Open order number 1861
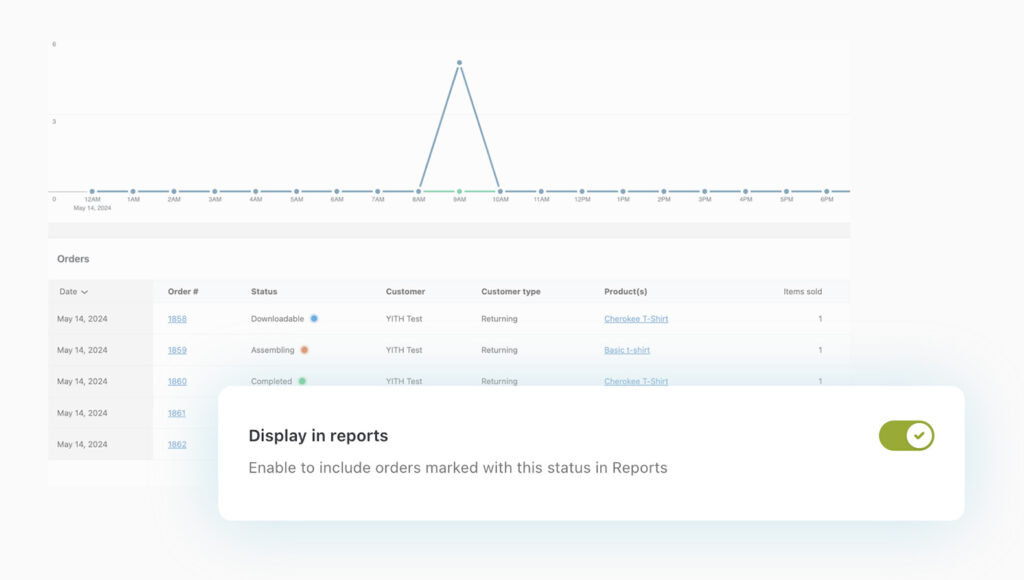 pos(177,413)
